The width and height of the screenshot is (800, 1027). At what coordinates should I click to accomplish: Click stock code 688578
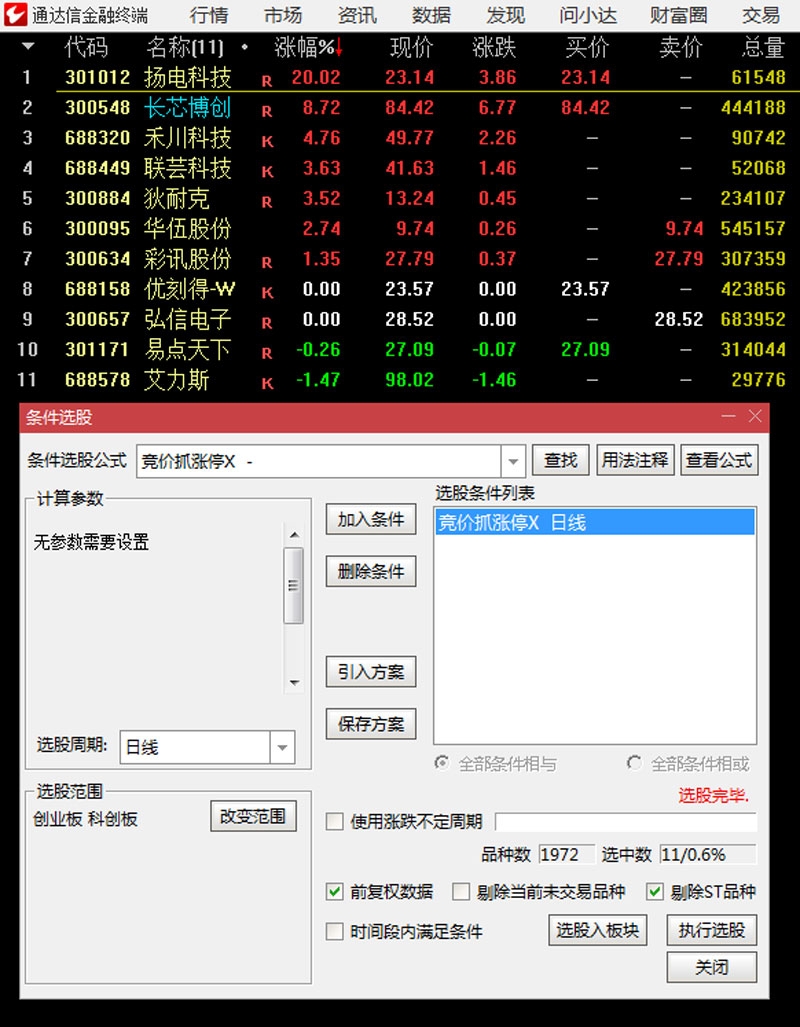click(98, 379)
